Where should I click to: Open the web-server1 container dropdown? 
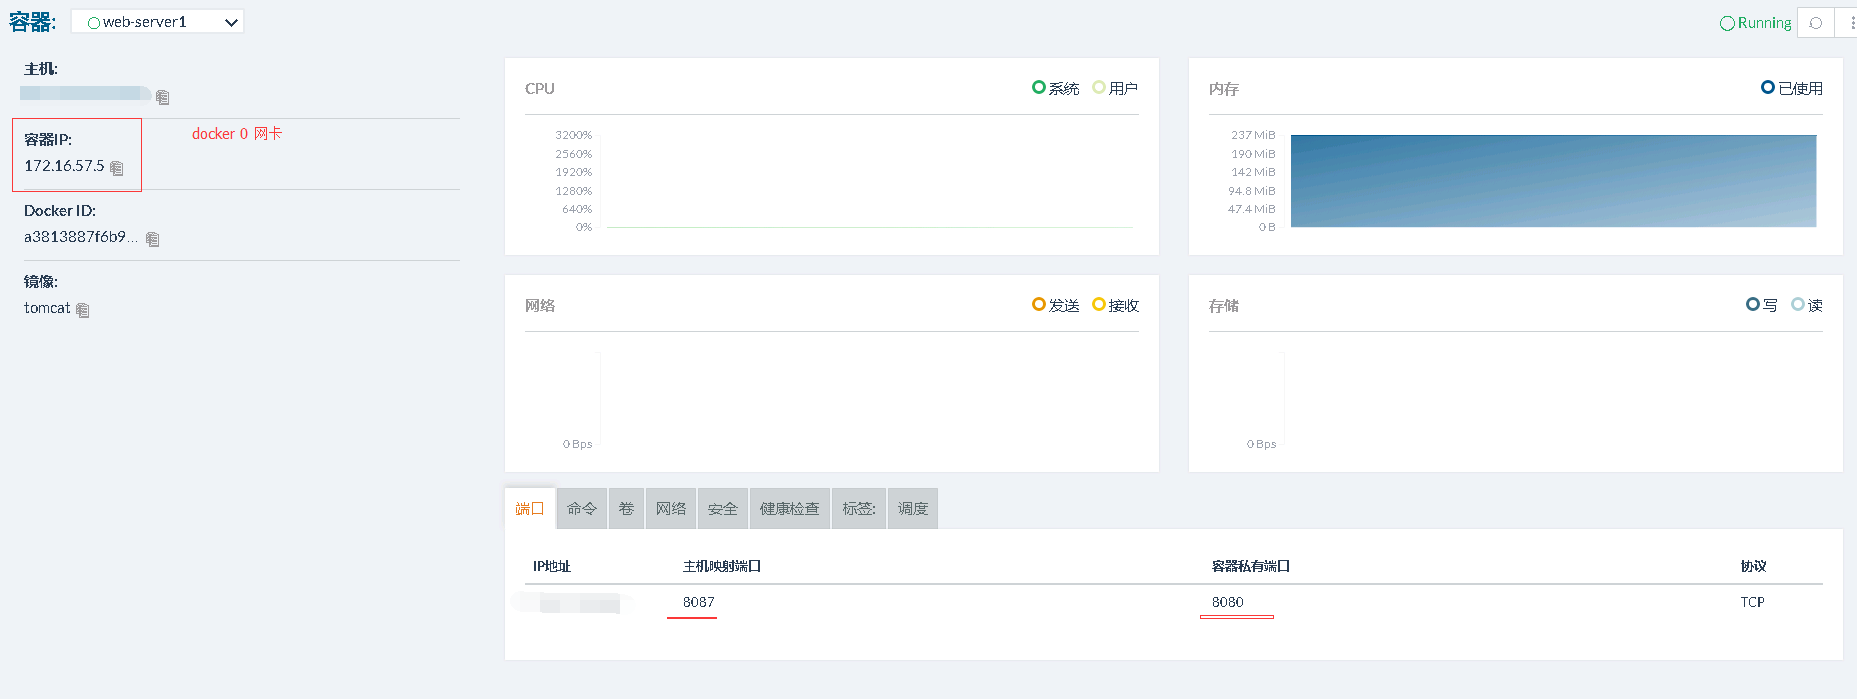pos(158,22)
